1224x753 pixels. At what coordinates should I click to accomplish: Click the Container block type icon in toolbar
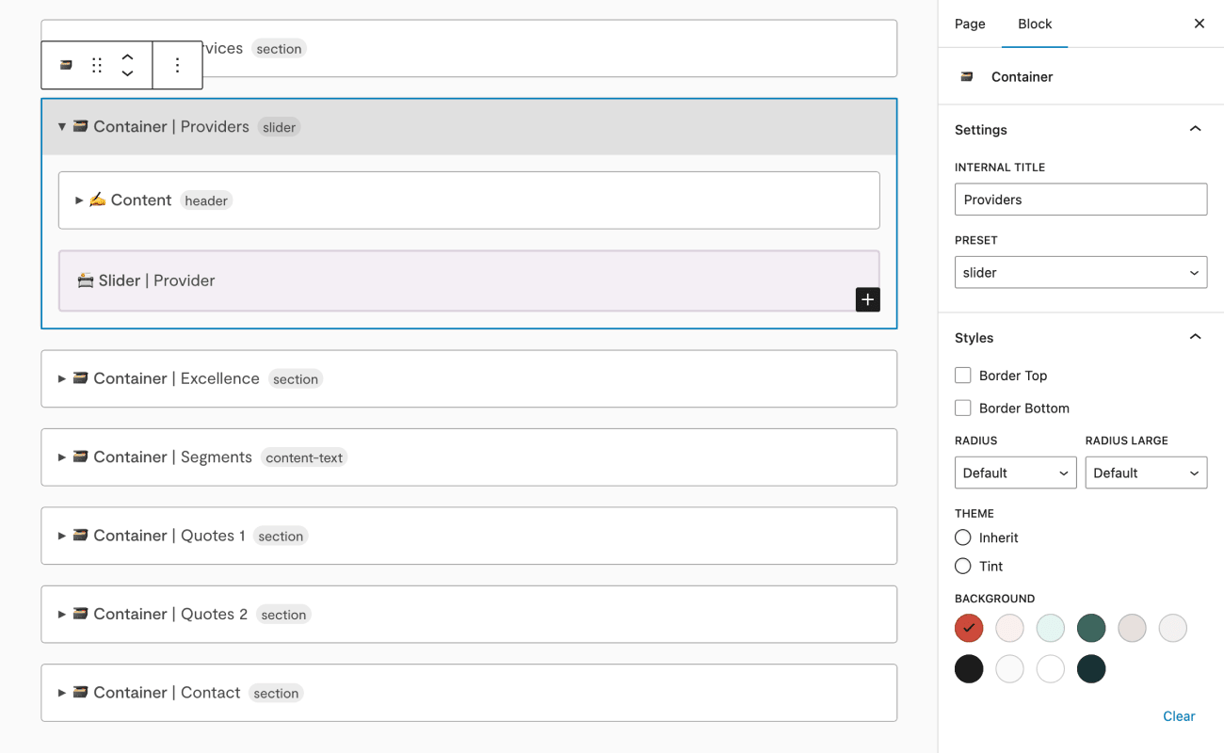(x=66, y=65)
